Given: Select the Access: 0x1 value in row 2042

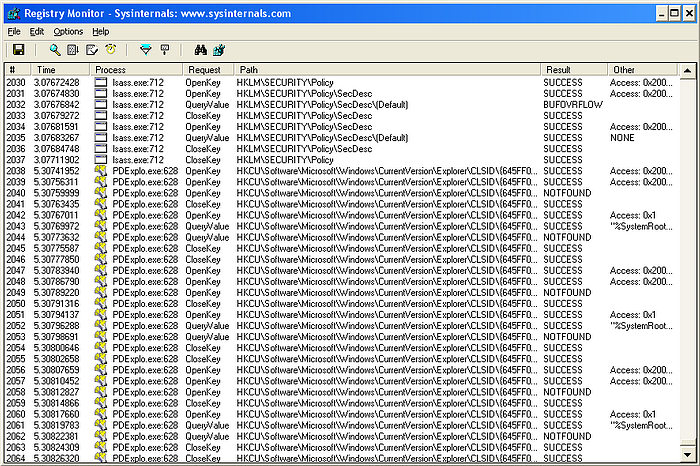Looking at the screenshot, I should (632, 215).
